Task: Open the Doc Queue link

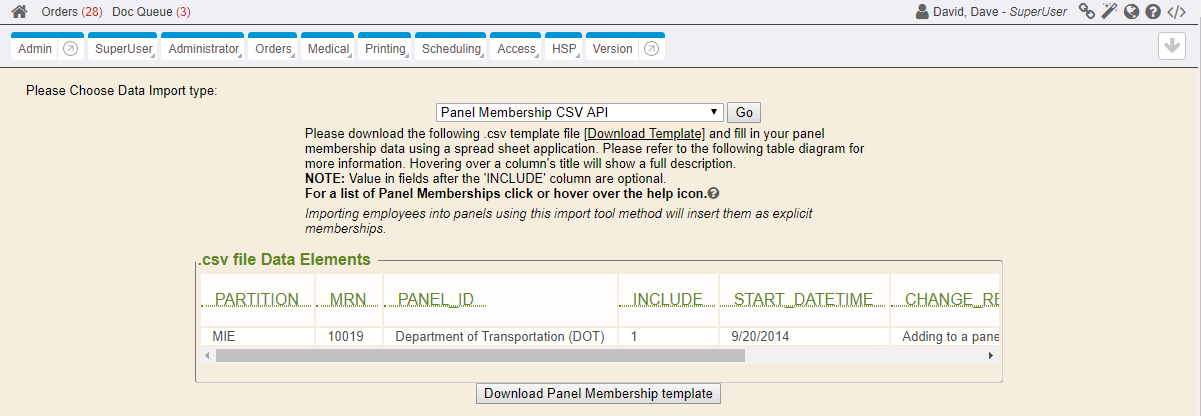Action: pyautogui.click(x=151, y=12)
